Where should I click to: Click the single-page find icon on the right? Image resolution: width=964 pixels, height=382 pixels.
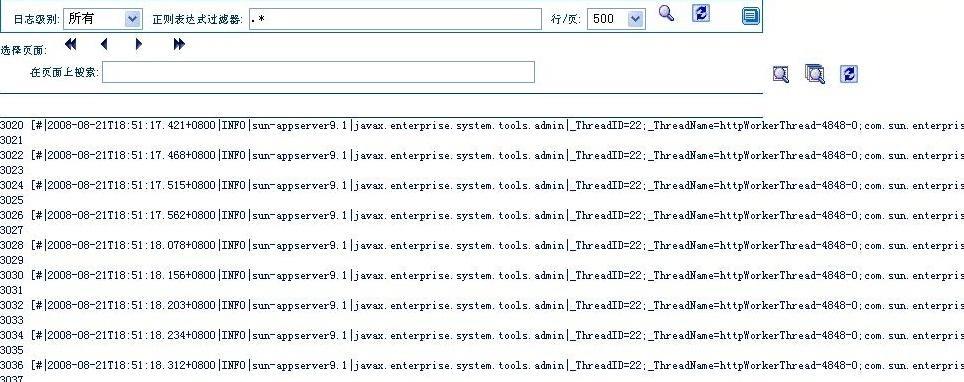(781, 74)
